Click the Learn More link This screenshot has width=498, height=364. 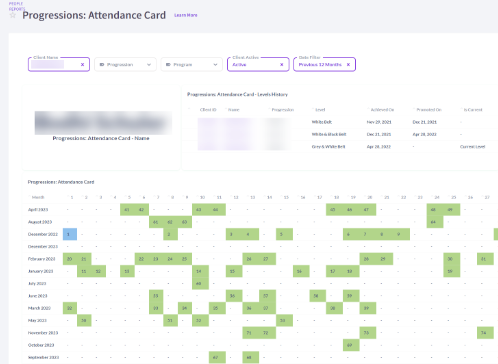point(186,15)
